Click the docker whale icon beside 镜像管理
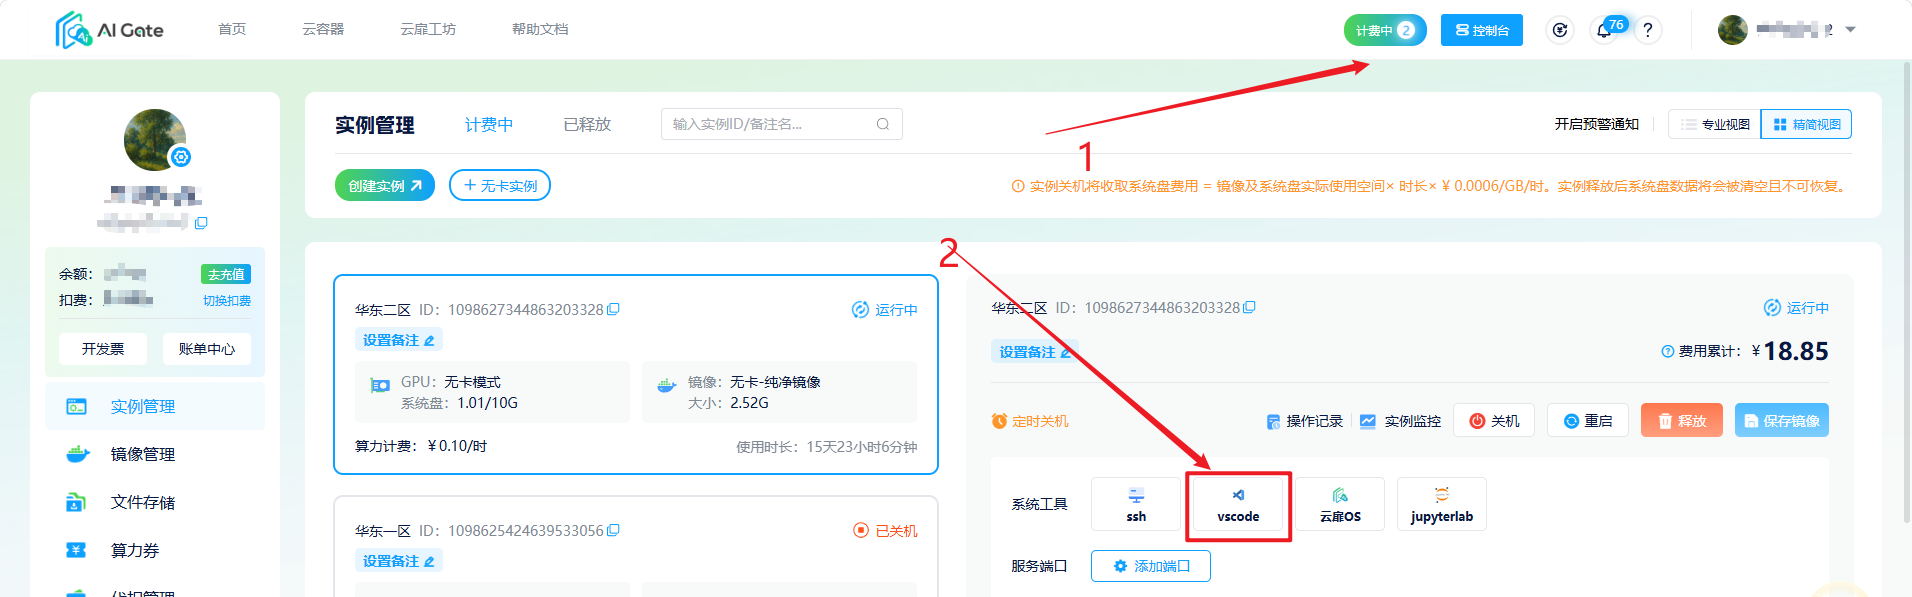This screenshot has height=597, width=1912. 77,454
